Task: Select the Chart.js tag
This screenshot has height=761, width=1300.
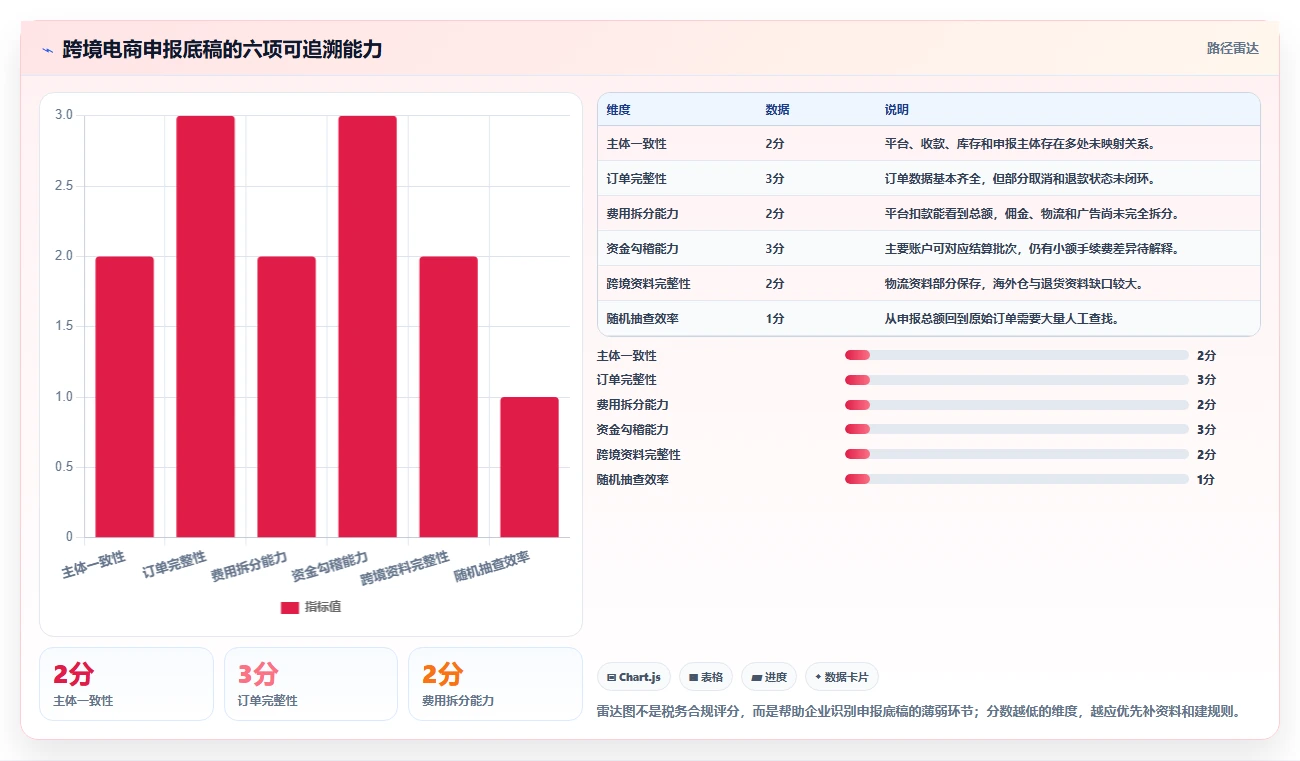Action: [634, 677]
